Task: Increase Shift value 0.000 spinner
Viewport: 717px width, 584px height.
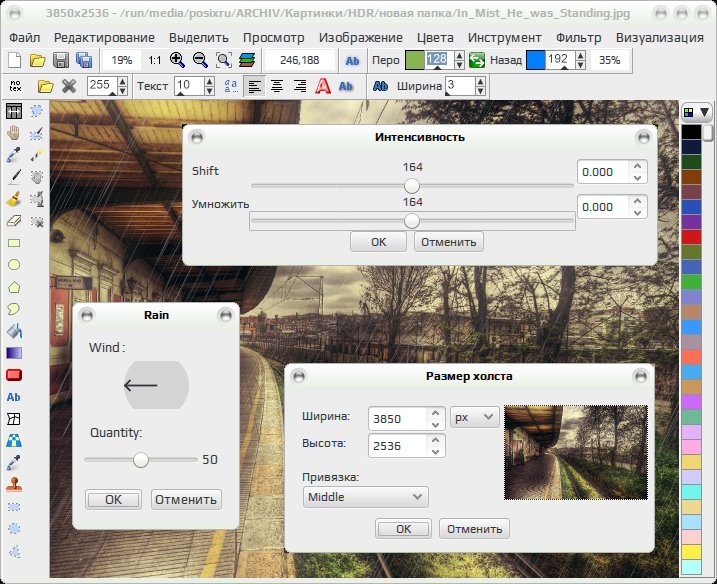Action: [638, 166]
